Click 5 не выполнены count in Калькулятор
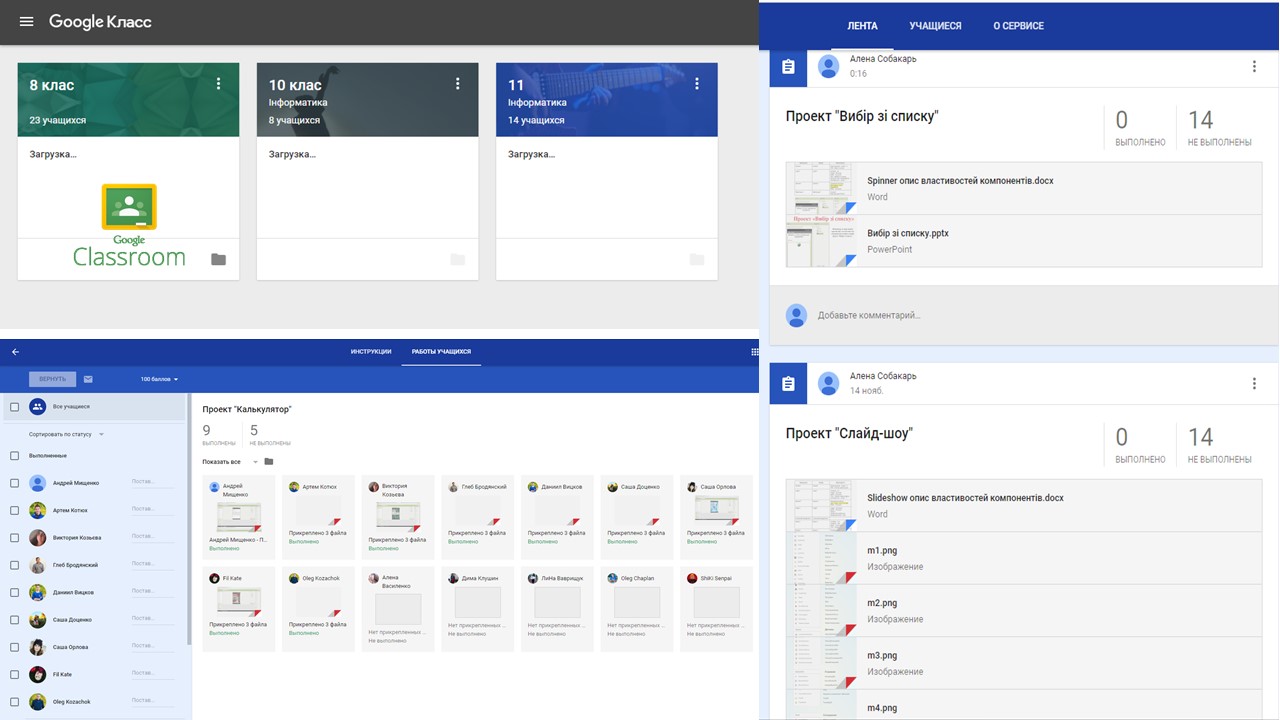 click(270, 436)
